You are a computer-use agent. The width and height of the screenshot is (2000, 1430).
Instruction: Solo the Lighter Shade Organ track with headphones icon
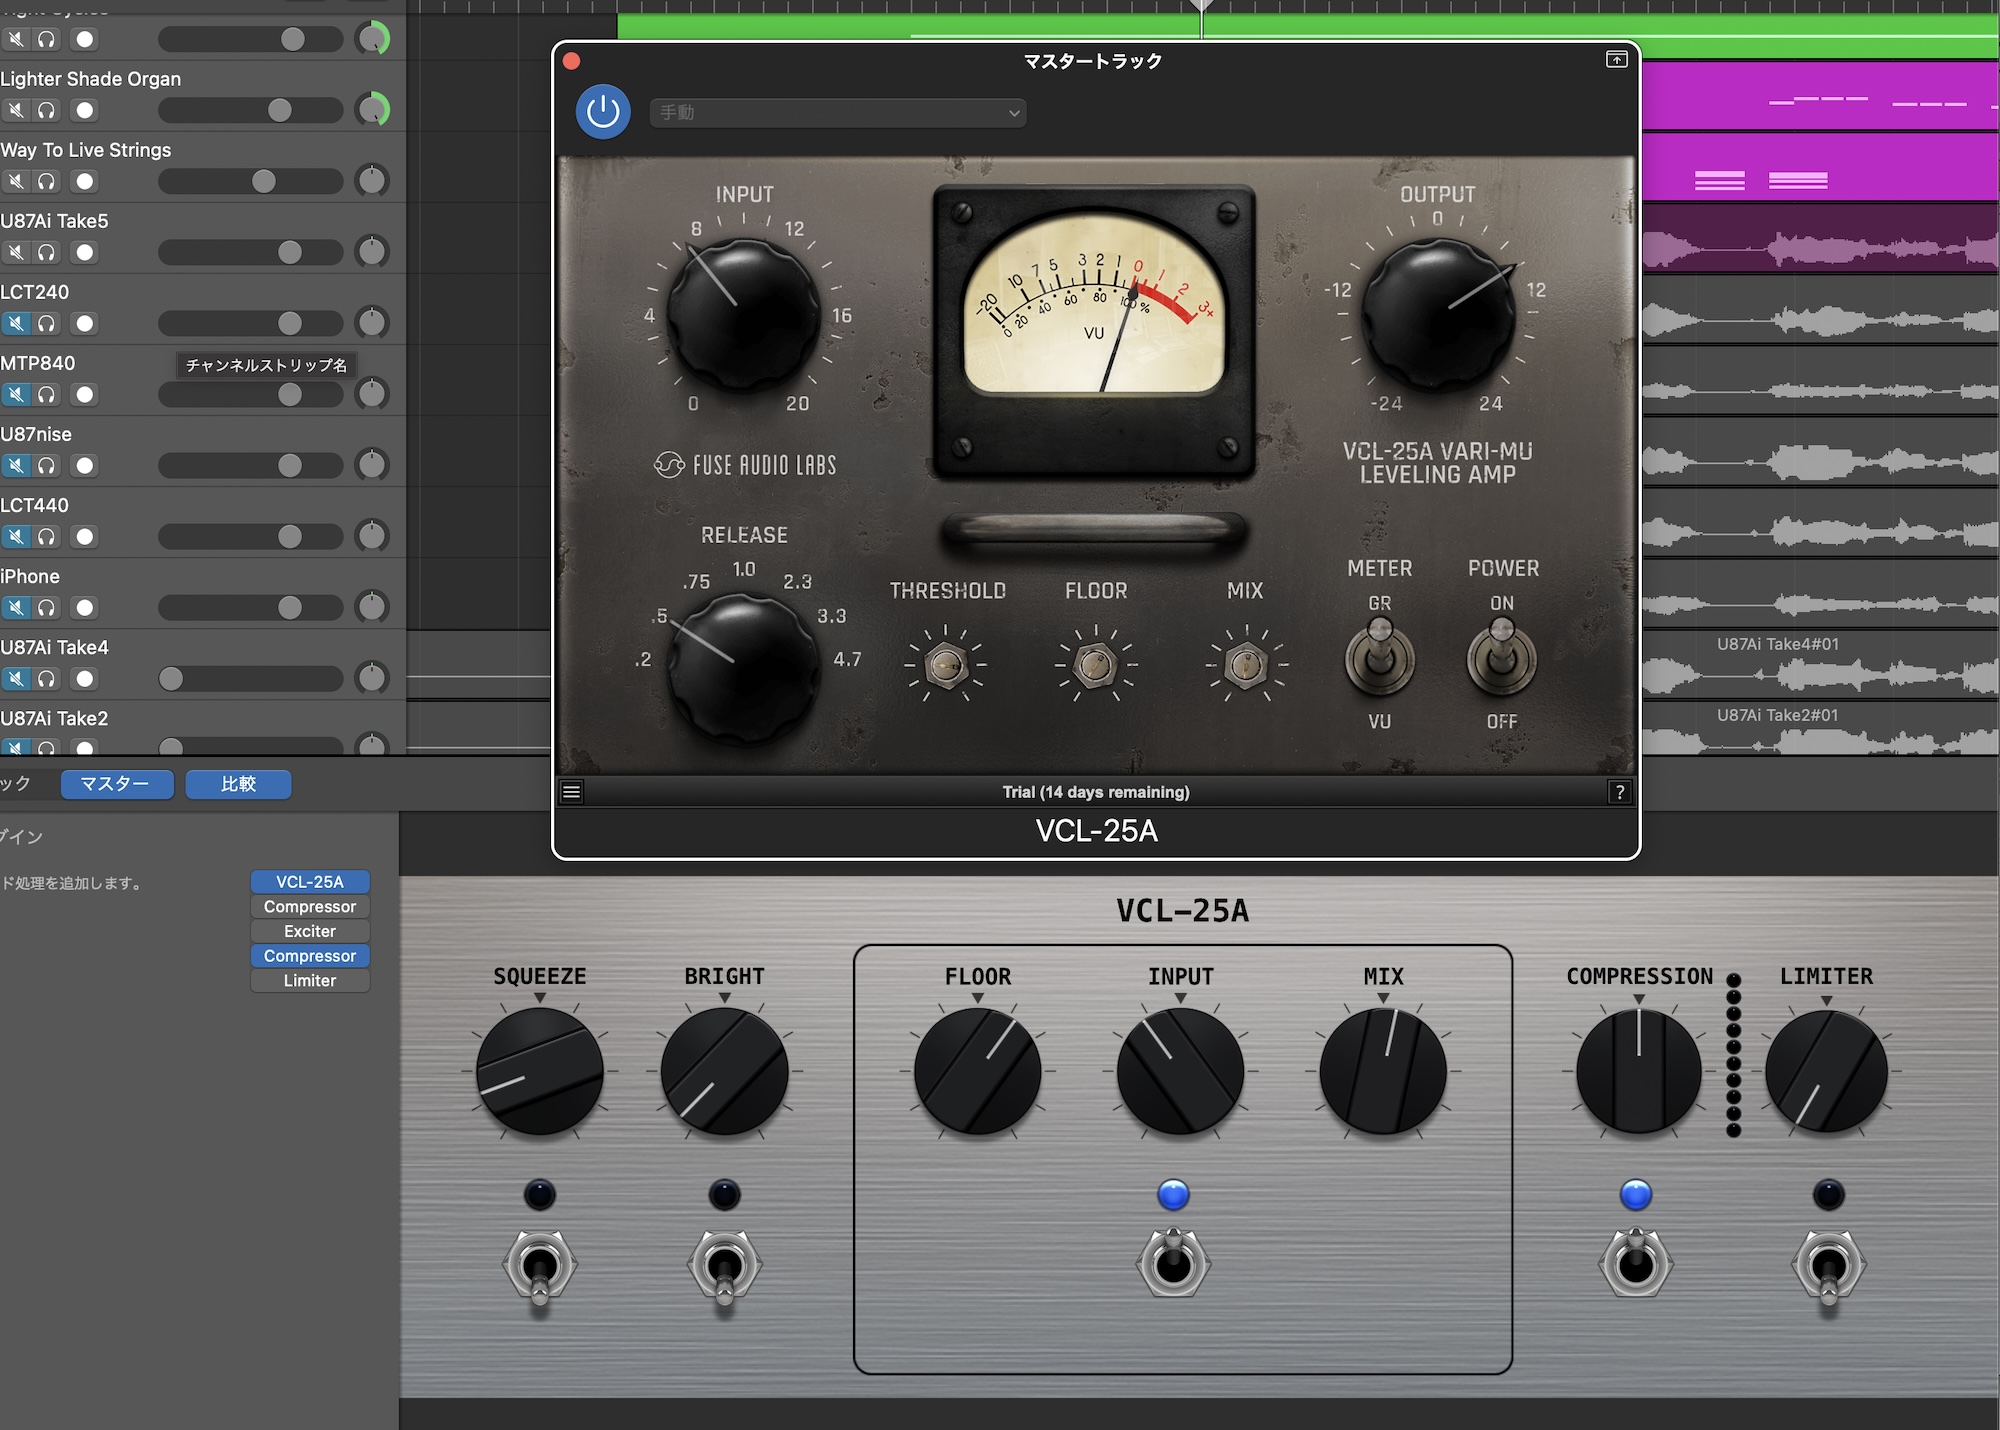coord(47,111)
